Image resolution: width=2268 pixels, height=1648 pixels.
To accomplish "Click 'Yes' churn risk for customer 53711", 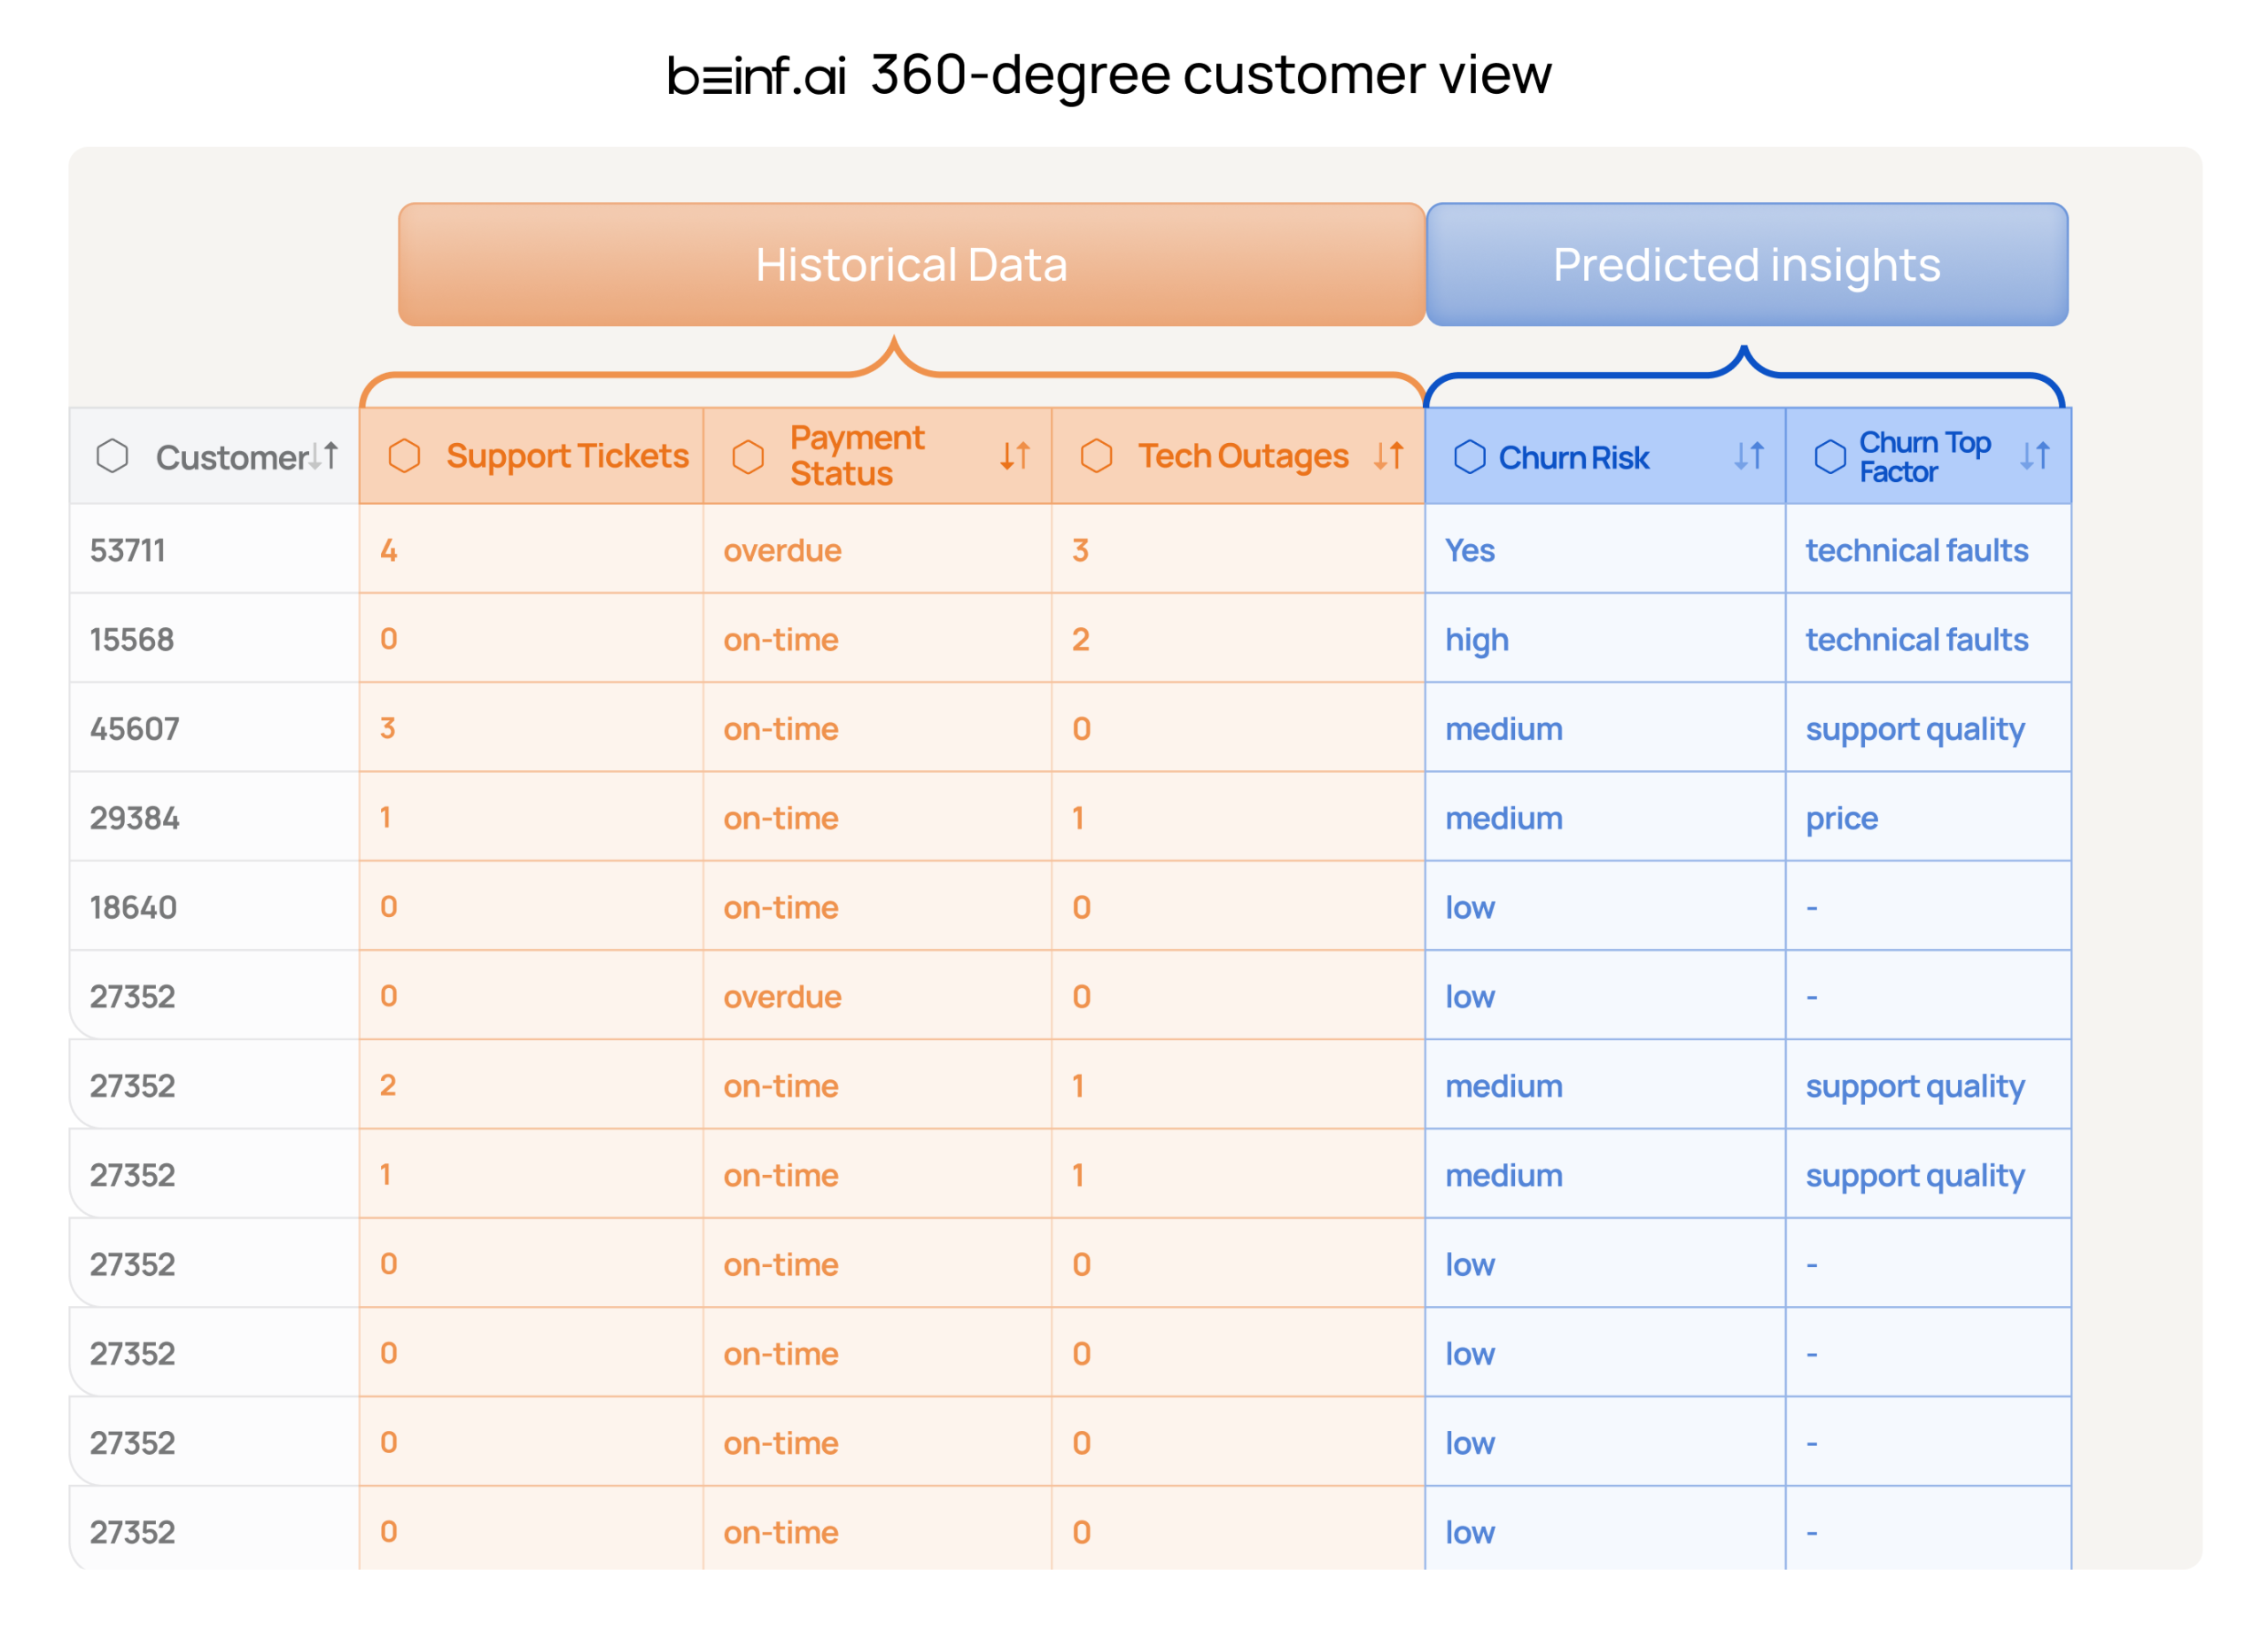I will (1469, 551).
